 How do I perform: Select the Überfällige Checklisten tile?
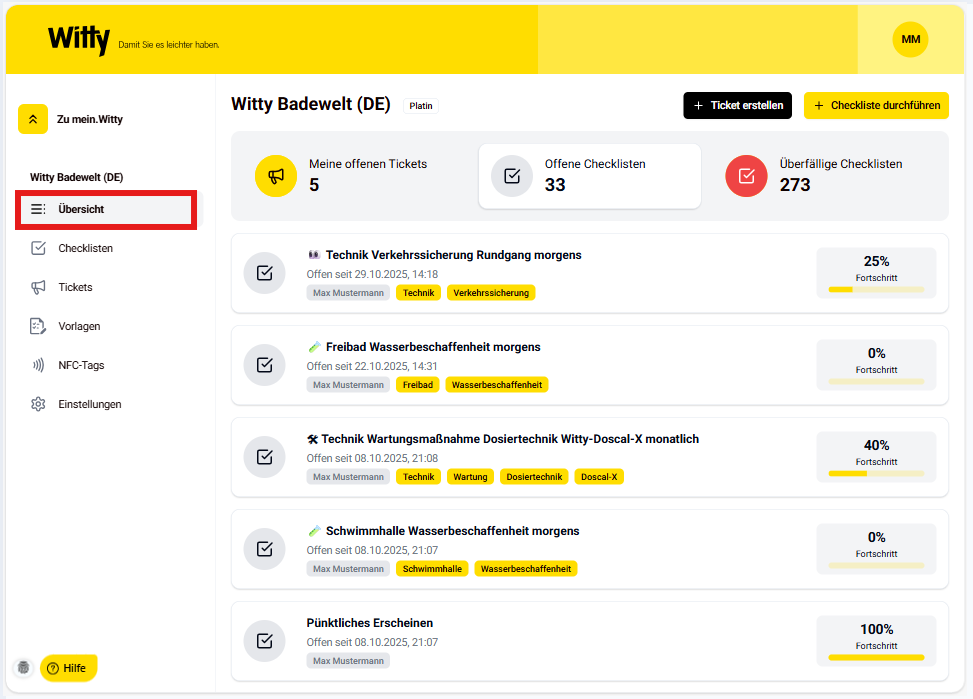[825, 176]
